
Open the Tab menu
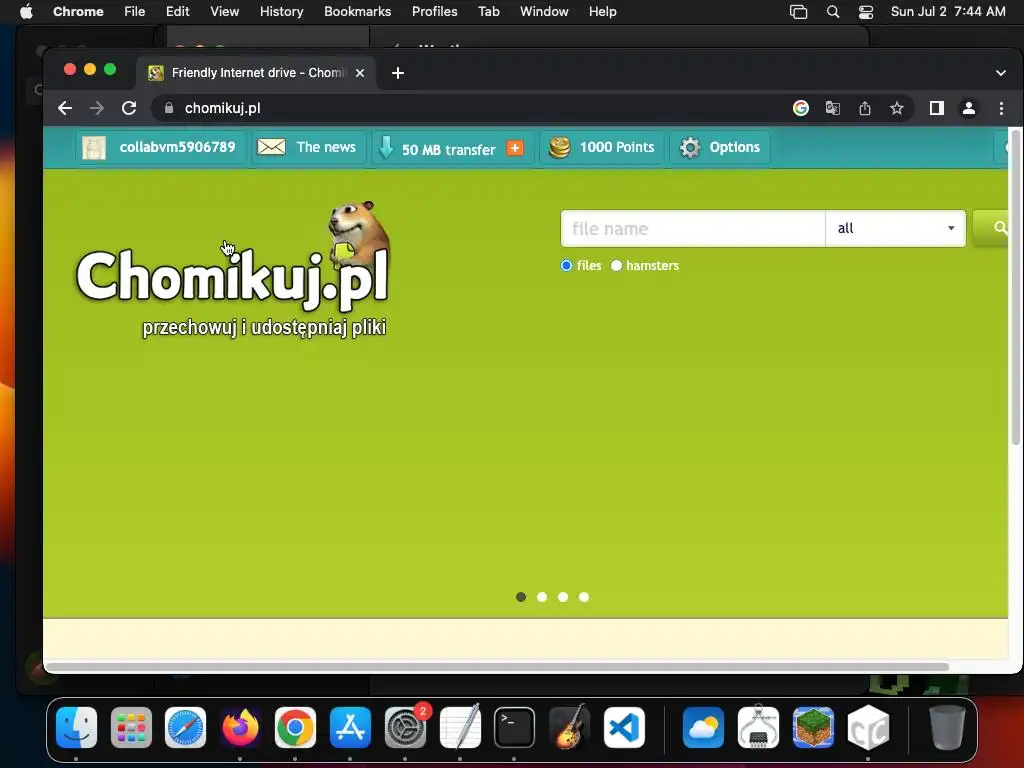point(488,12)
